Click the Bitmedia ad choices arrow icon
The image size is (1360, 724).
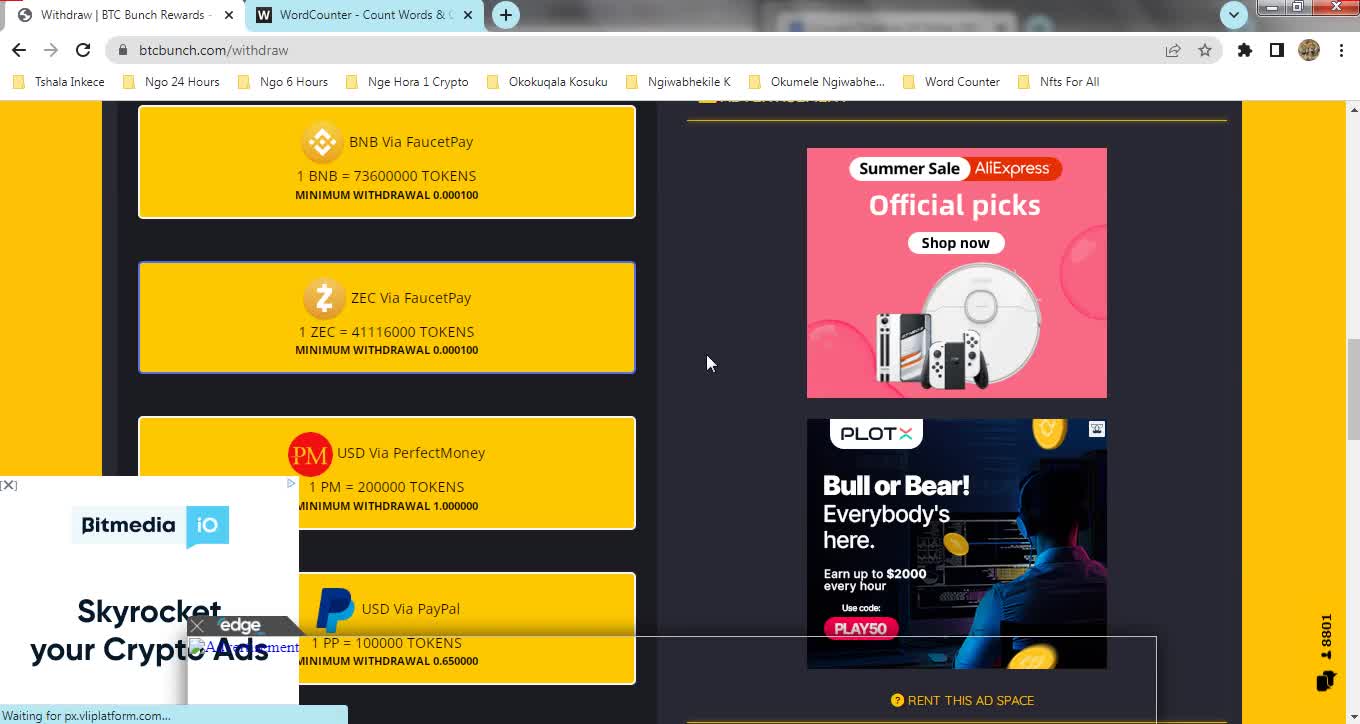coord(291,483)
